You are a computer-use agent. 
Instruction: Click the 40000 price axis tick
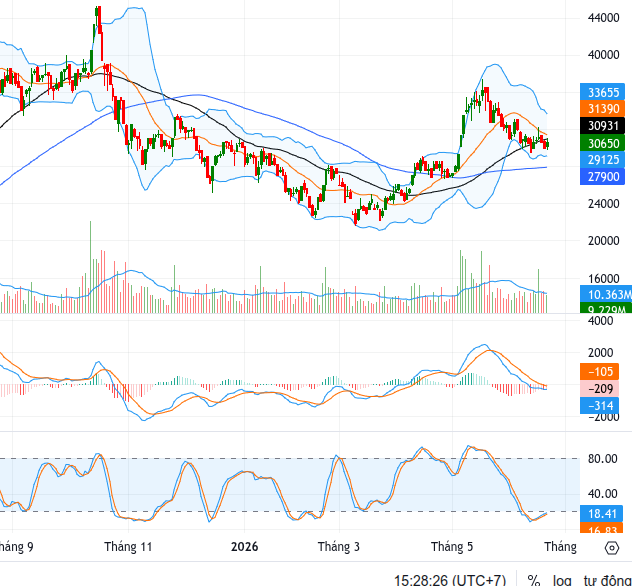603,55
